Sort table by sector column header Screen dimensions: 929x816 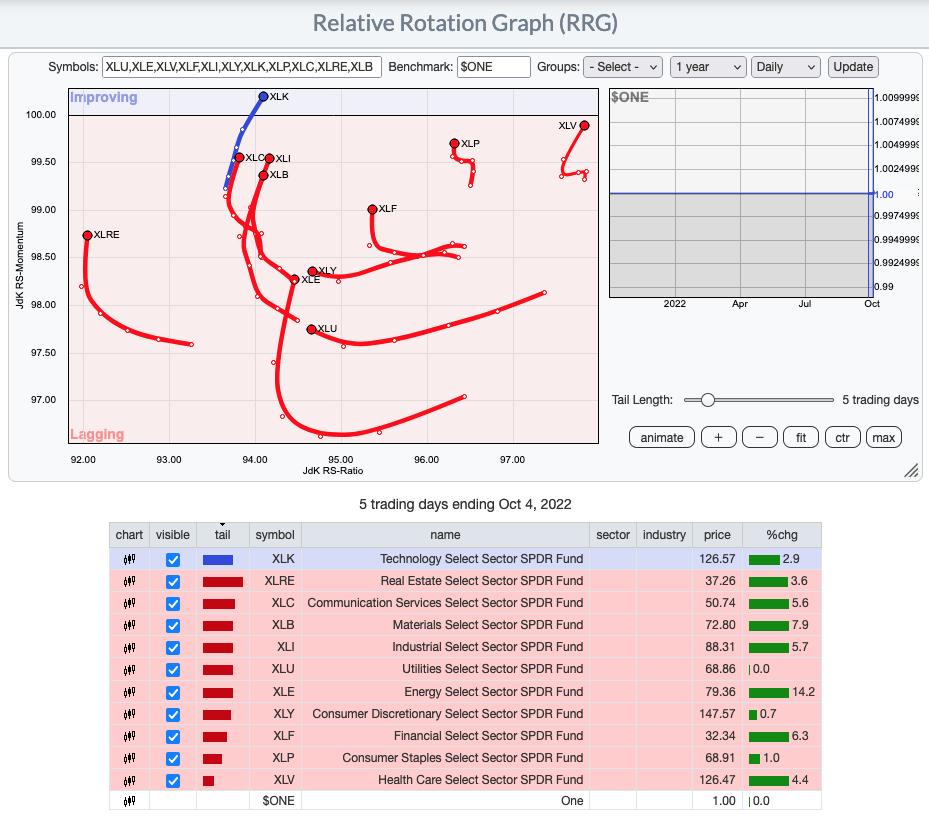[x=613, y=535]
